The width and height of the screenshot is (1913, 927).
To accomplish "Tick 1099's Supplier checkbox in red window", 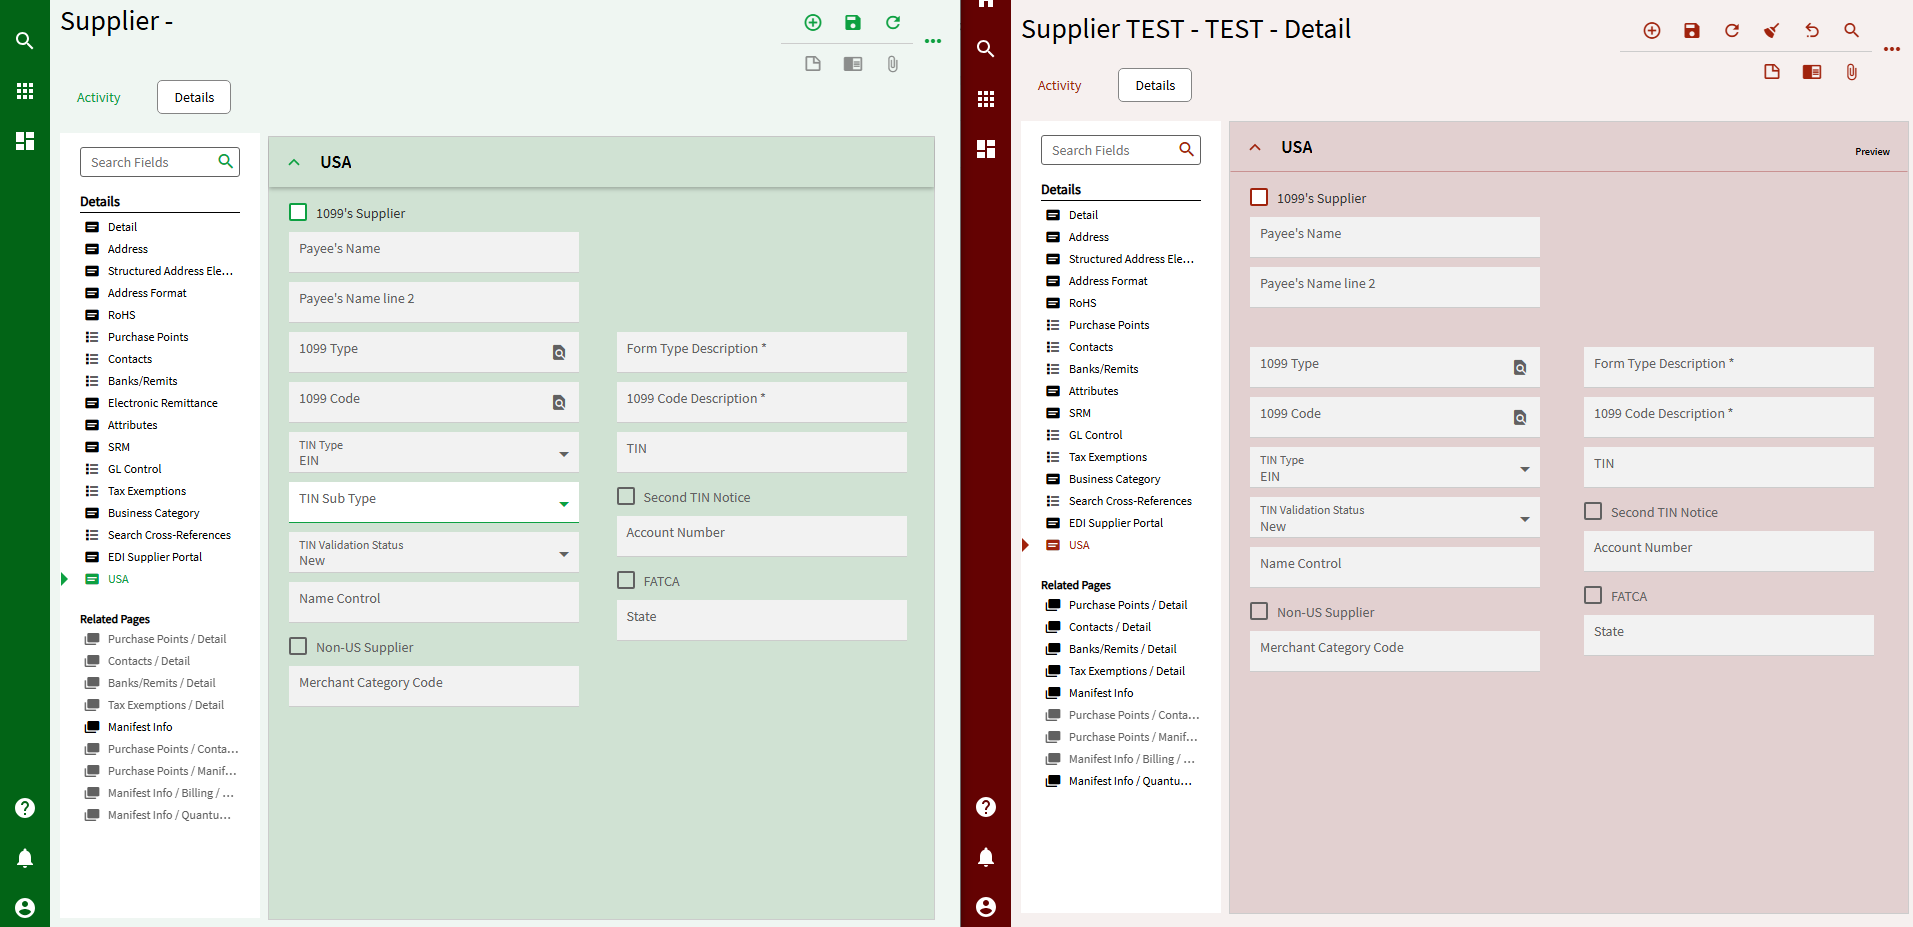I will (x=1259, y=197).
